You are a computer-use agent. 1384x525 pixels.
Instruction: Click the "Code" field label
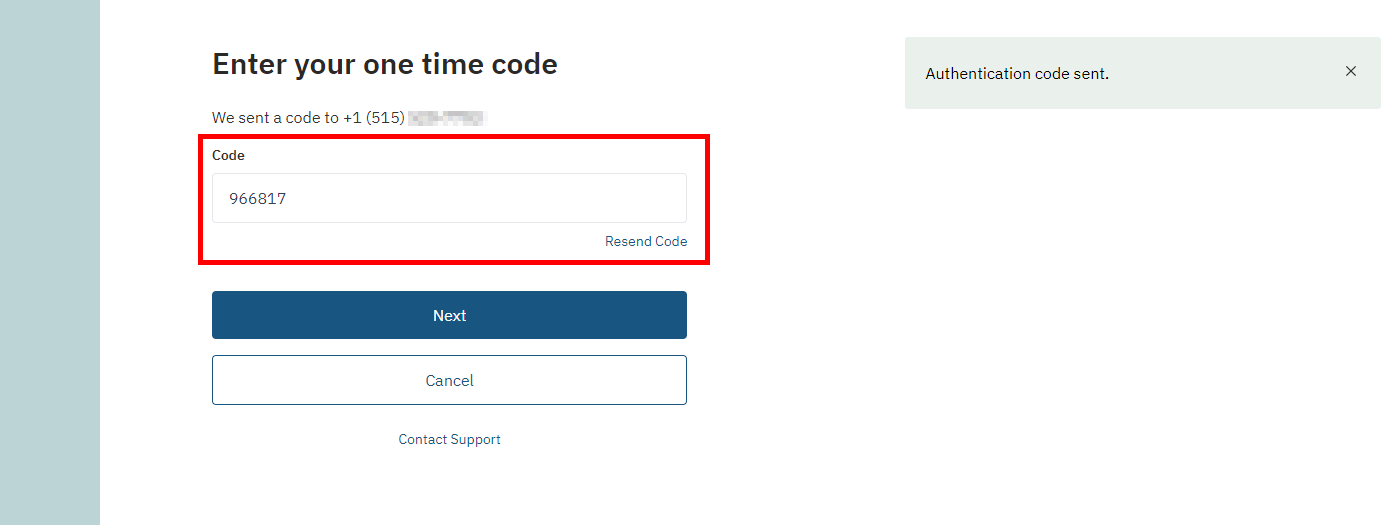click(x=228, y=155)
